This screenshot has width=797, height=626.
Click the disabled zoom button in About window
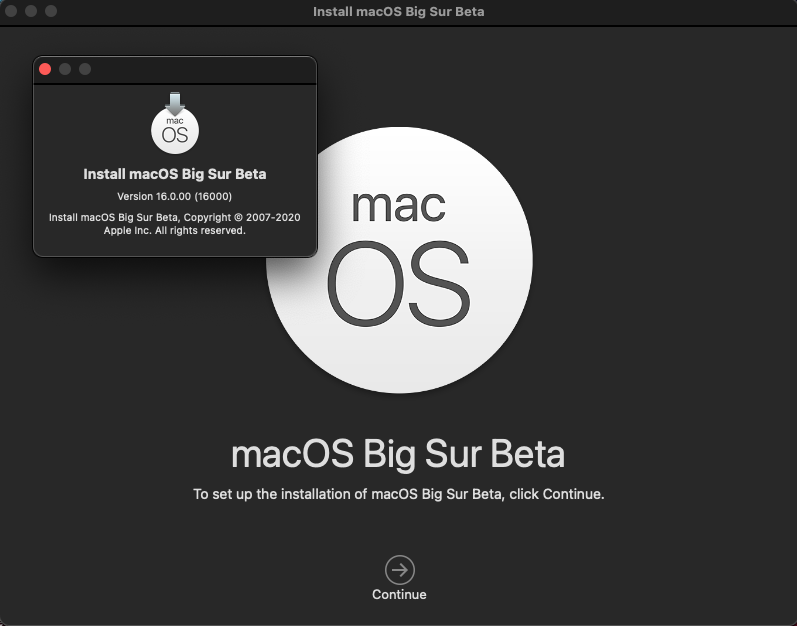[85, 69]
